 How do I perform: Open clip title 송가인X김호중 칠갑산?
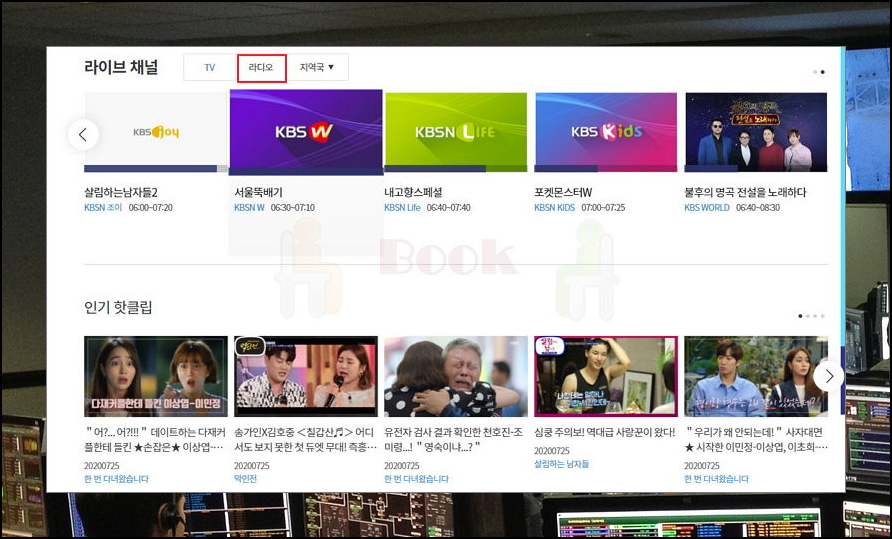(305, 439)
